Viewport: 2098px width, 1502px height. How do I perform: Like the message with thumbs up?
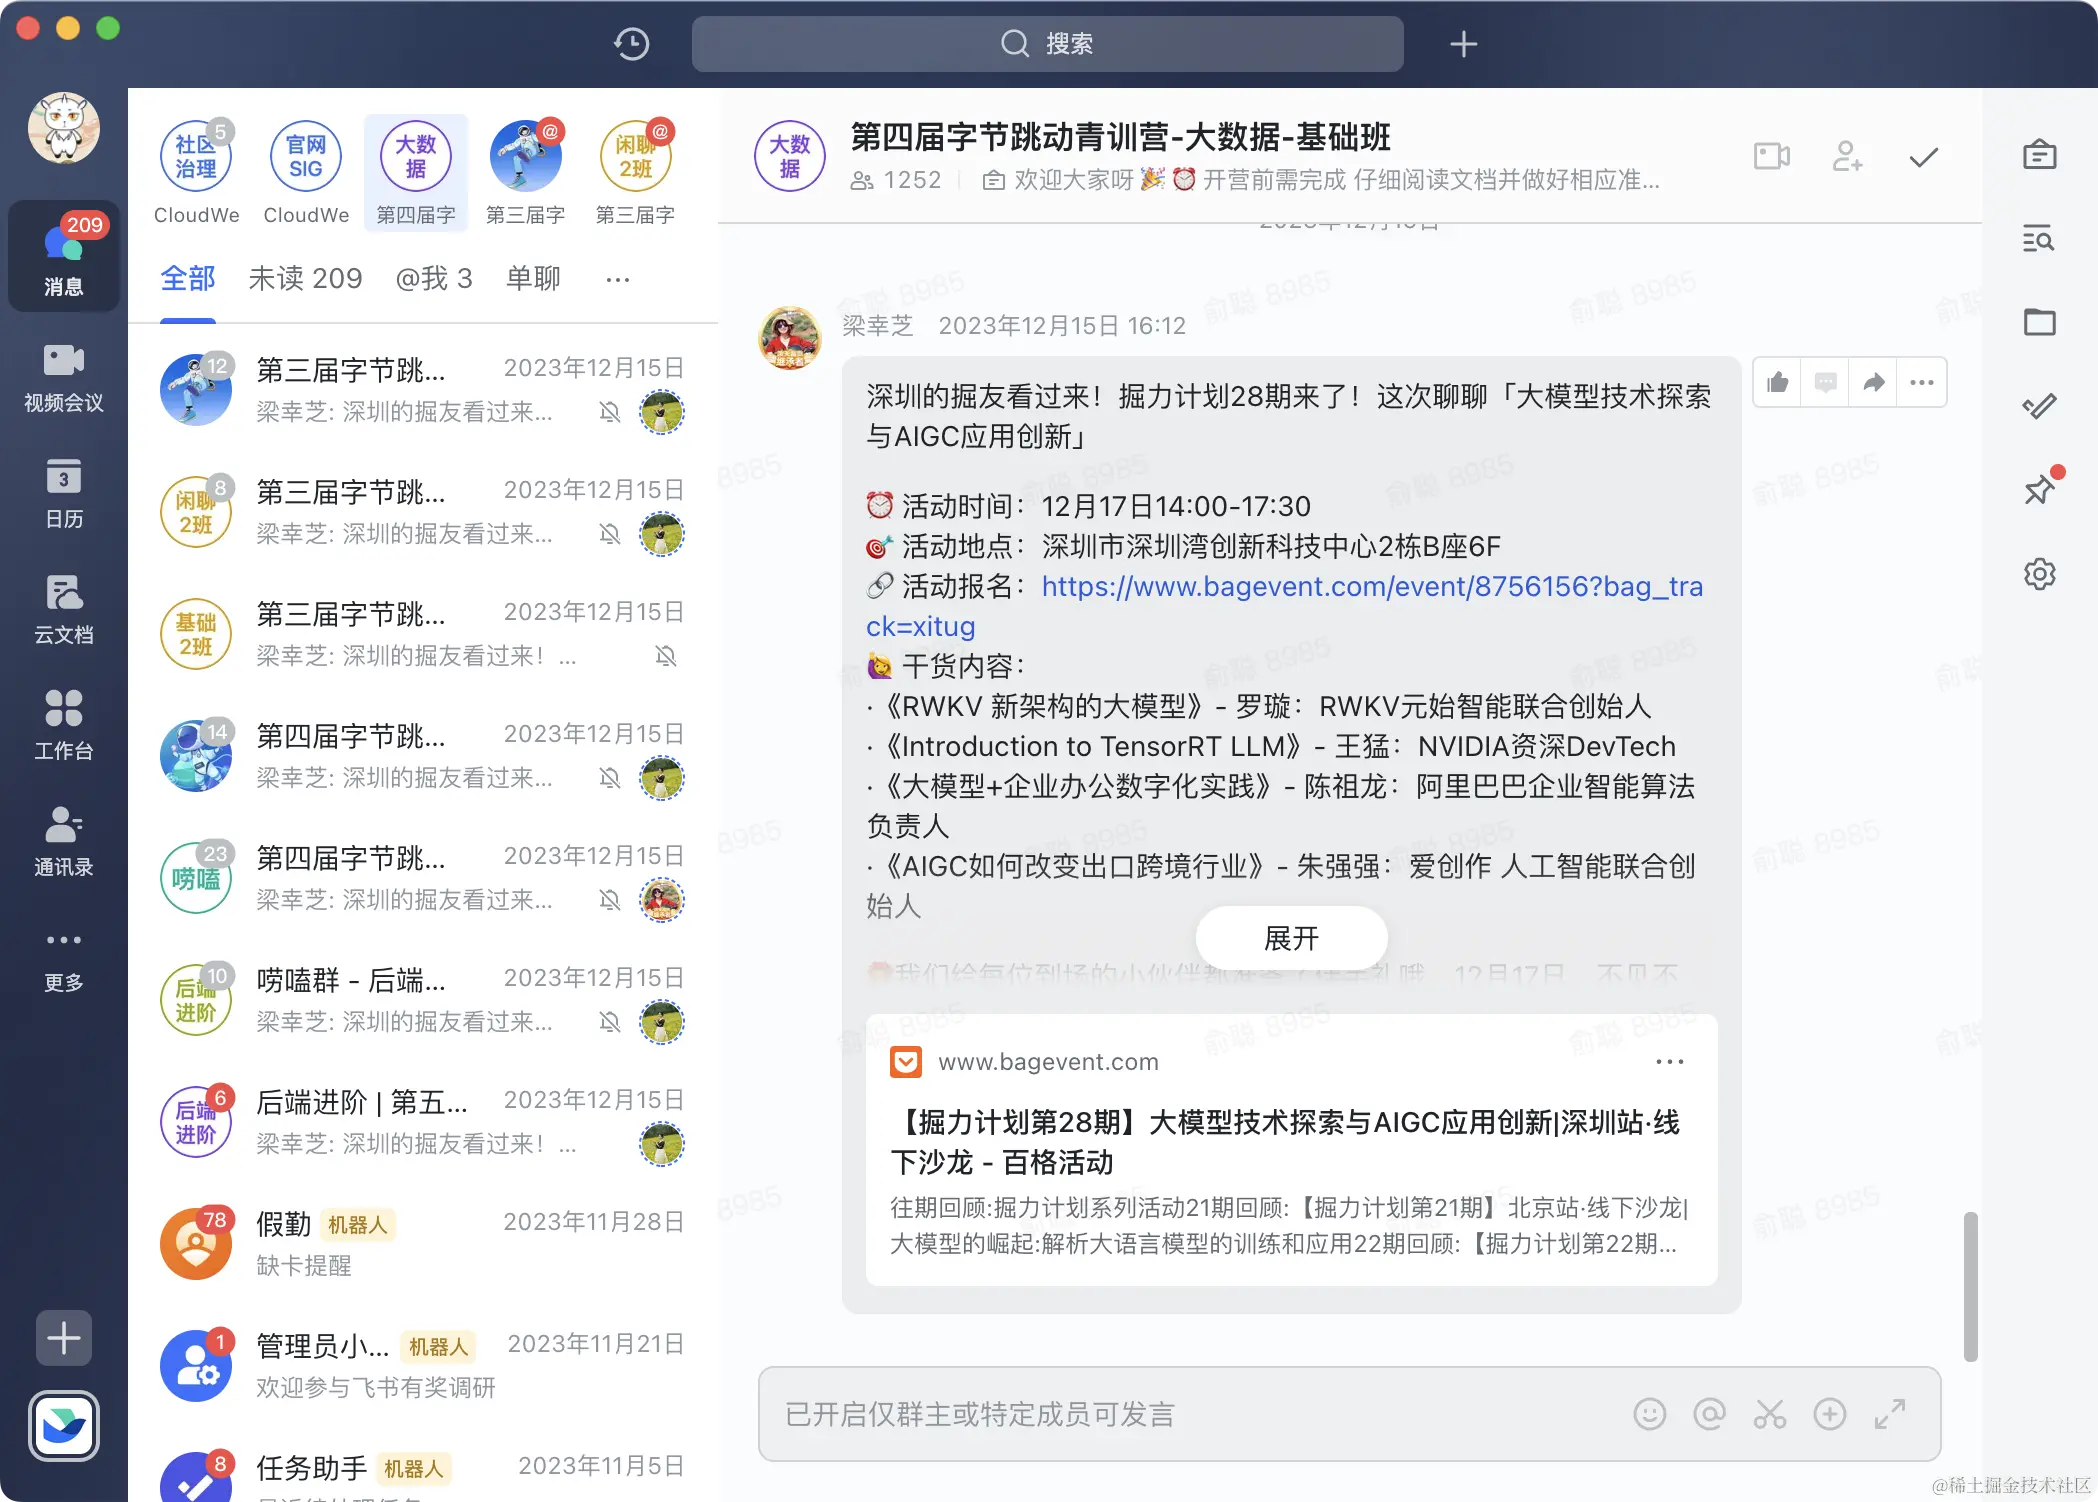tap(1778, 382)
